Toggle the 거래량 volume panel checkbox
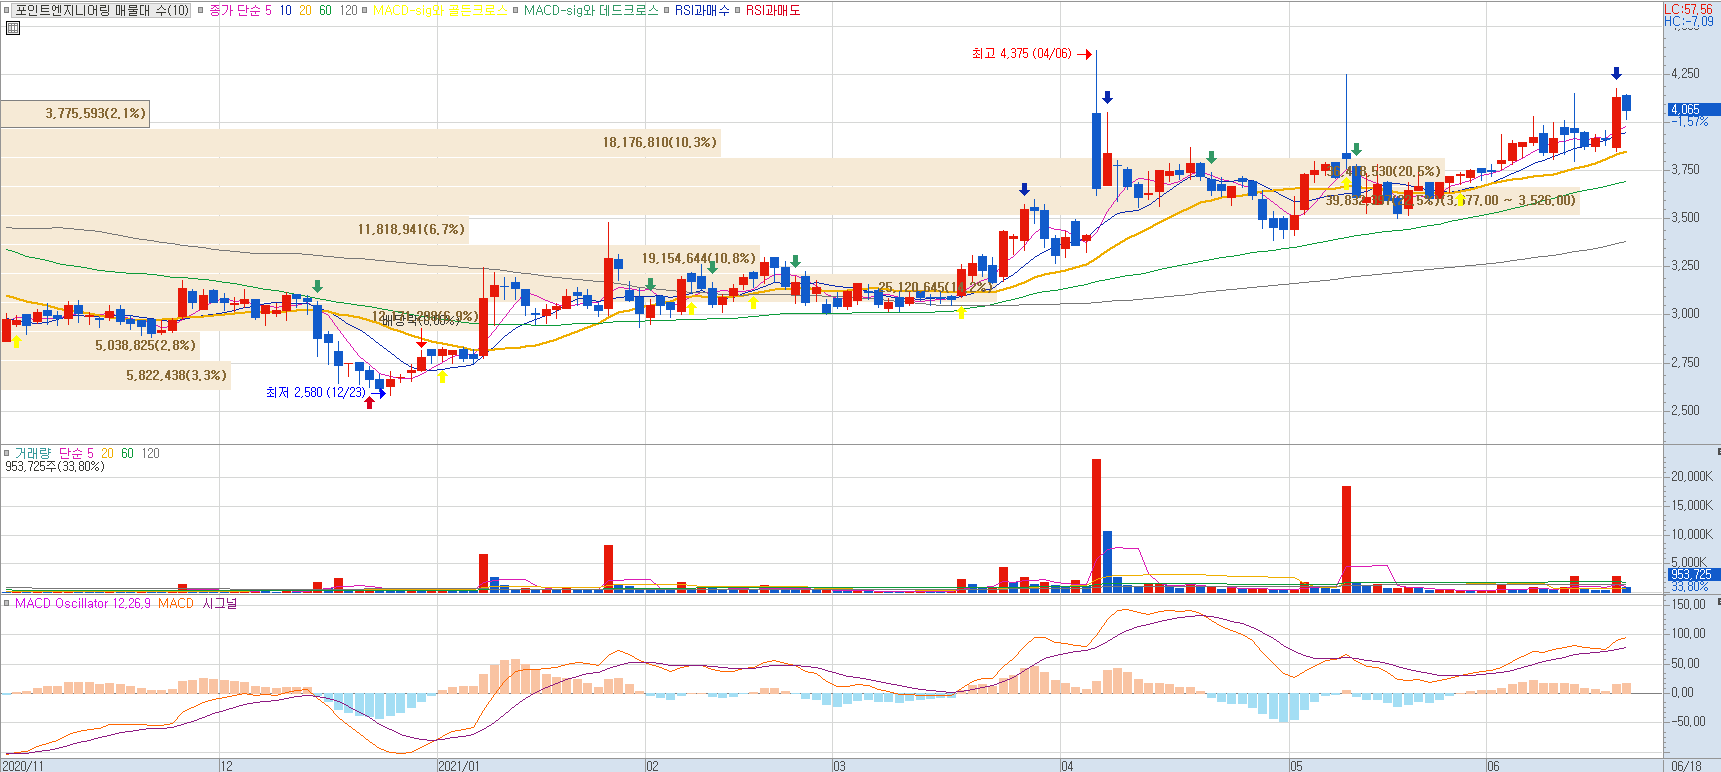The height and width of the screenshot is (772, 1721). 7,454
